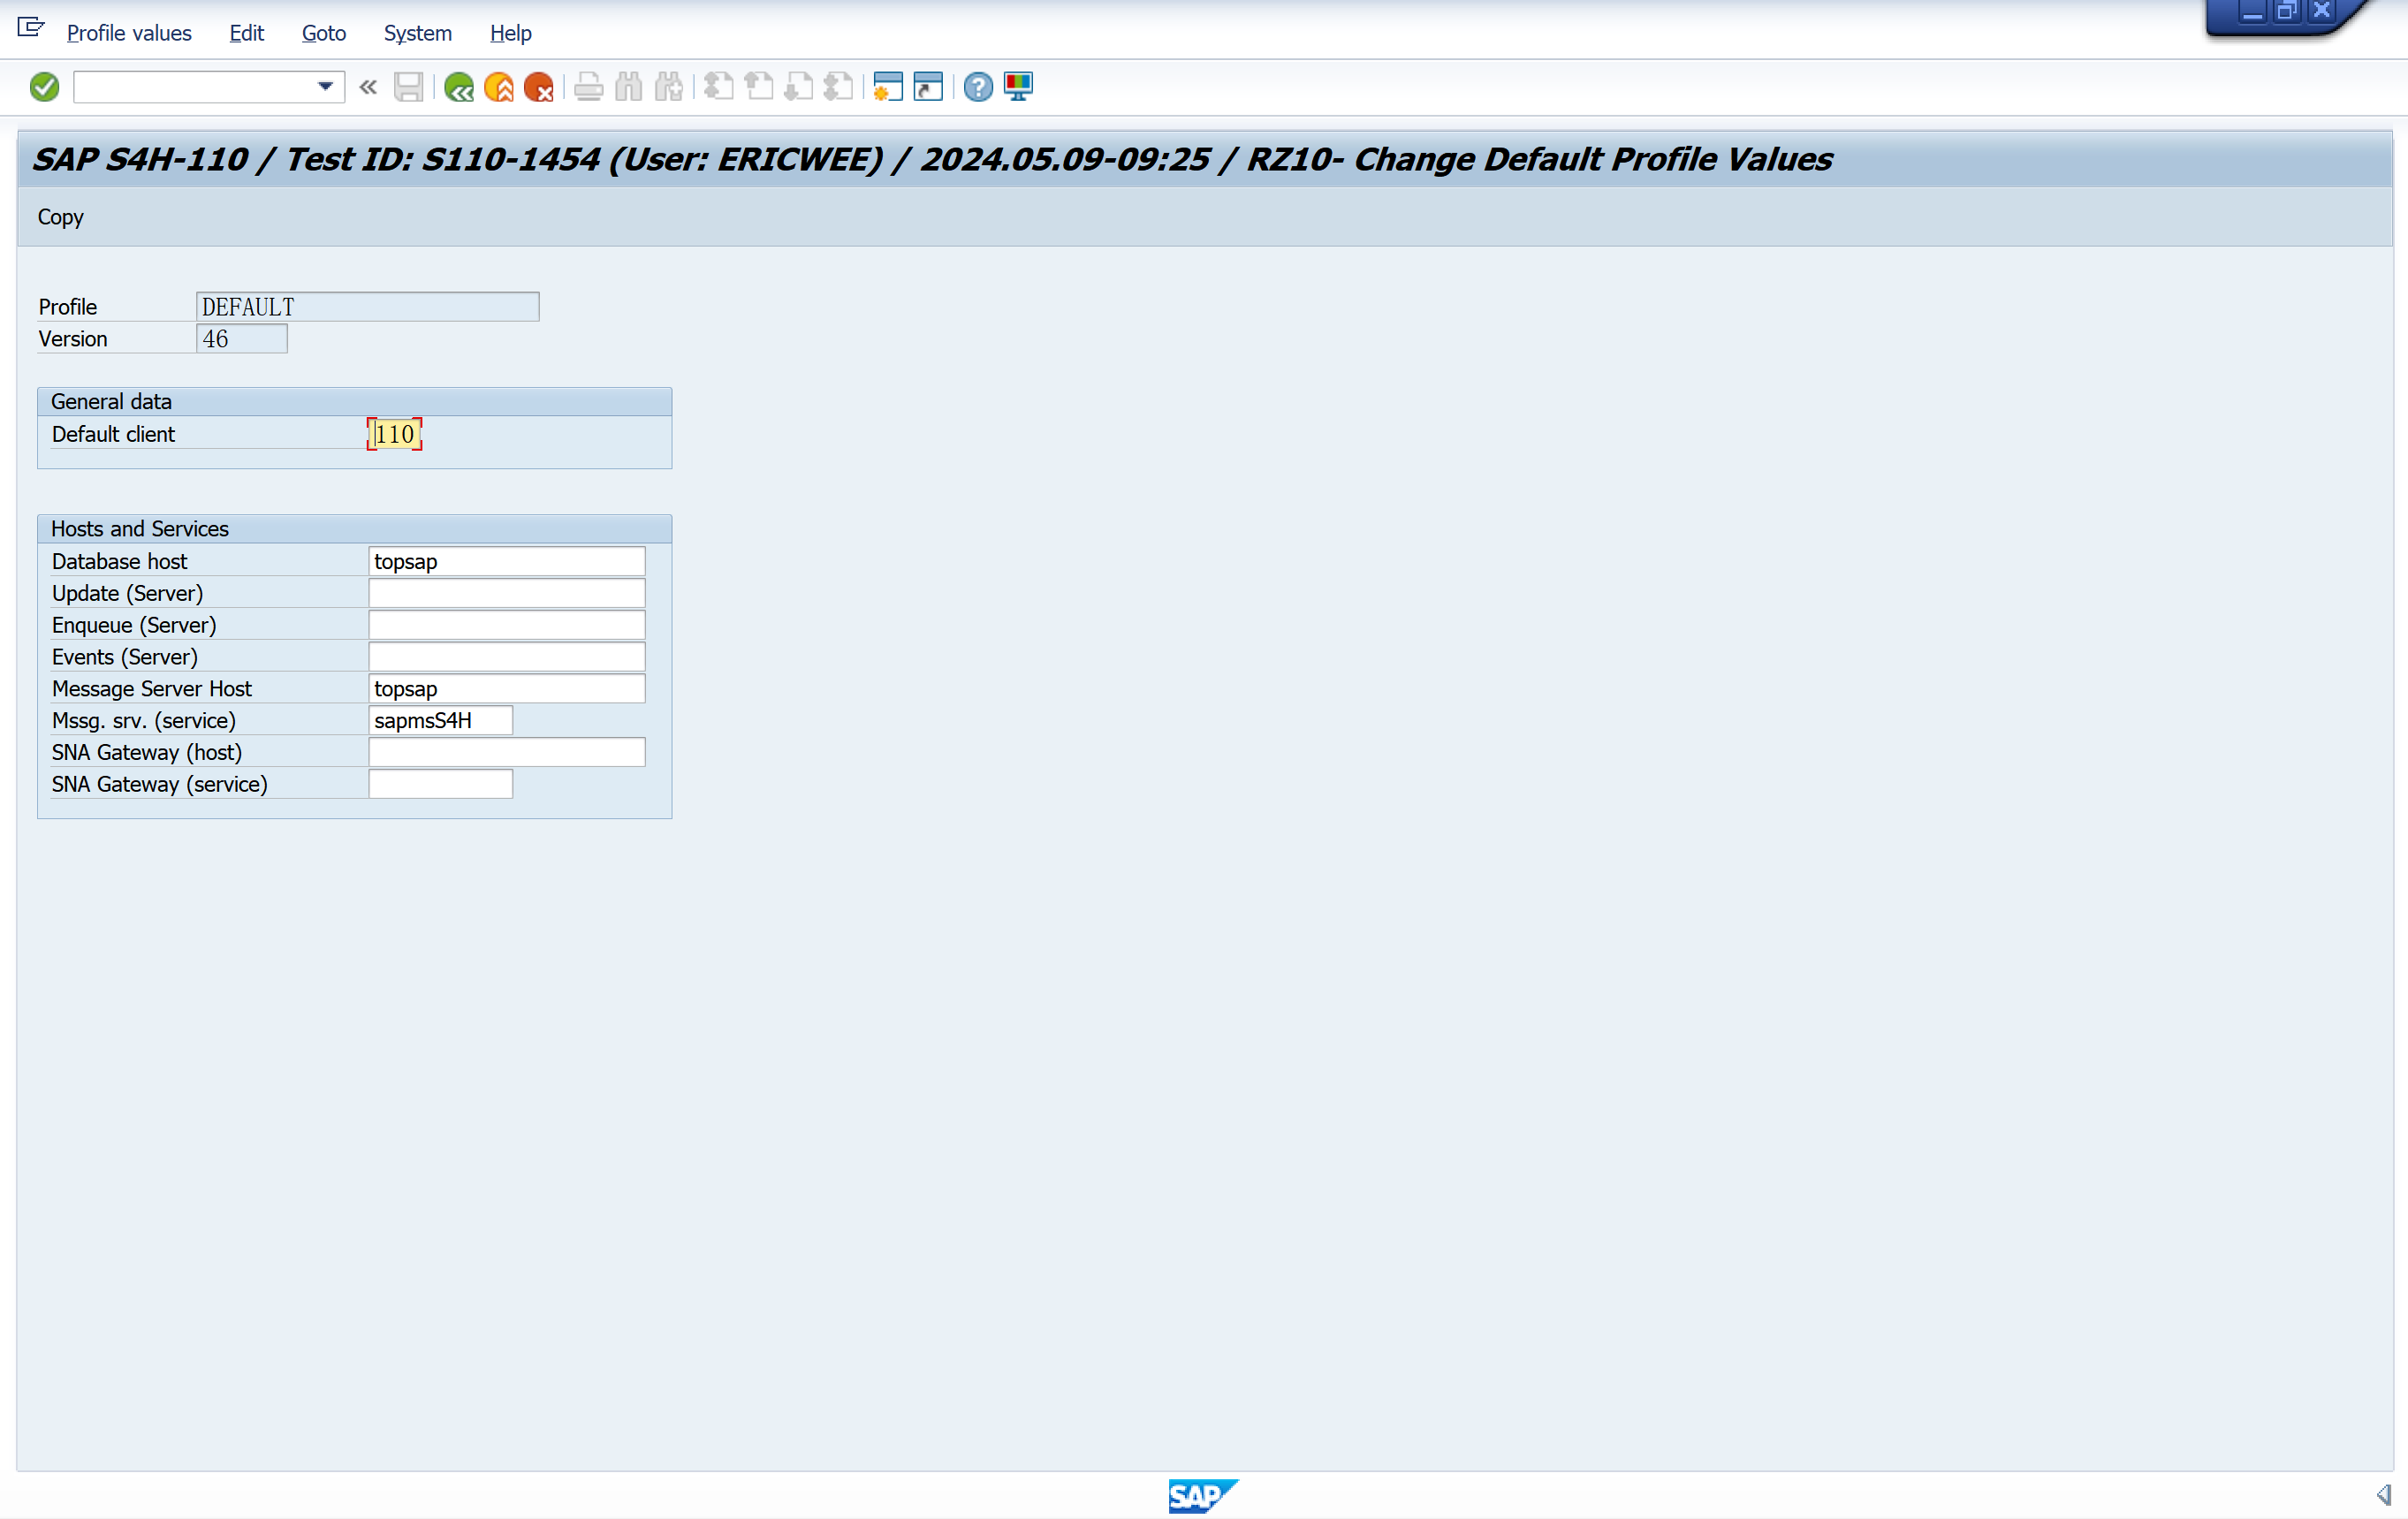Screen dimensions: 2408x1519
Task: Open the System menu
Action: [417, 33]
